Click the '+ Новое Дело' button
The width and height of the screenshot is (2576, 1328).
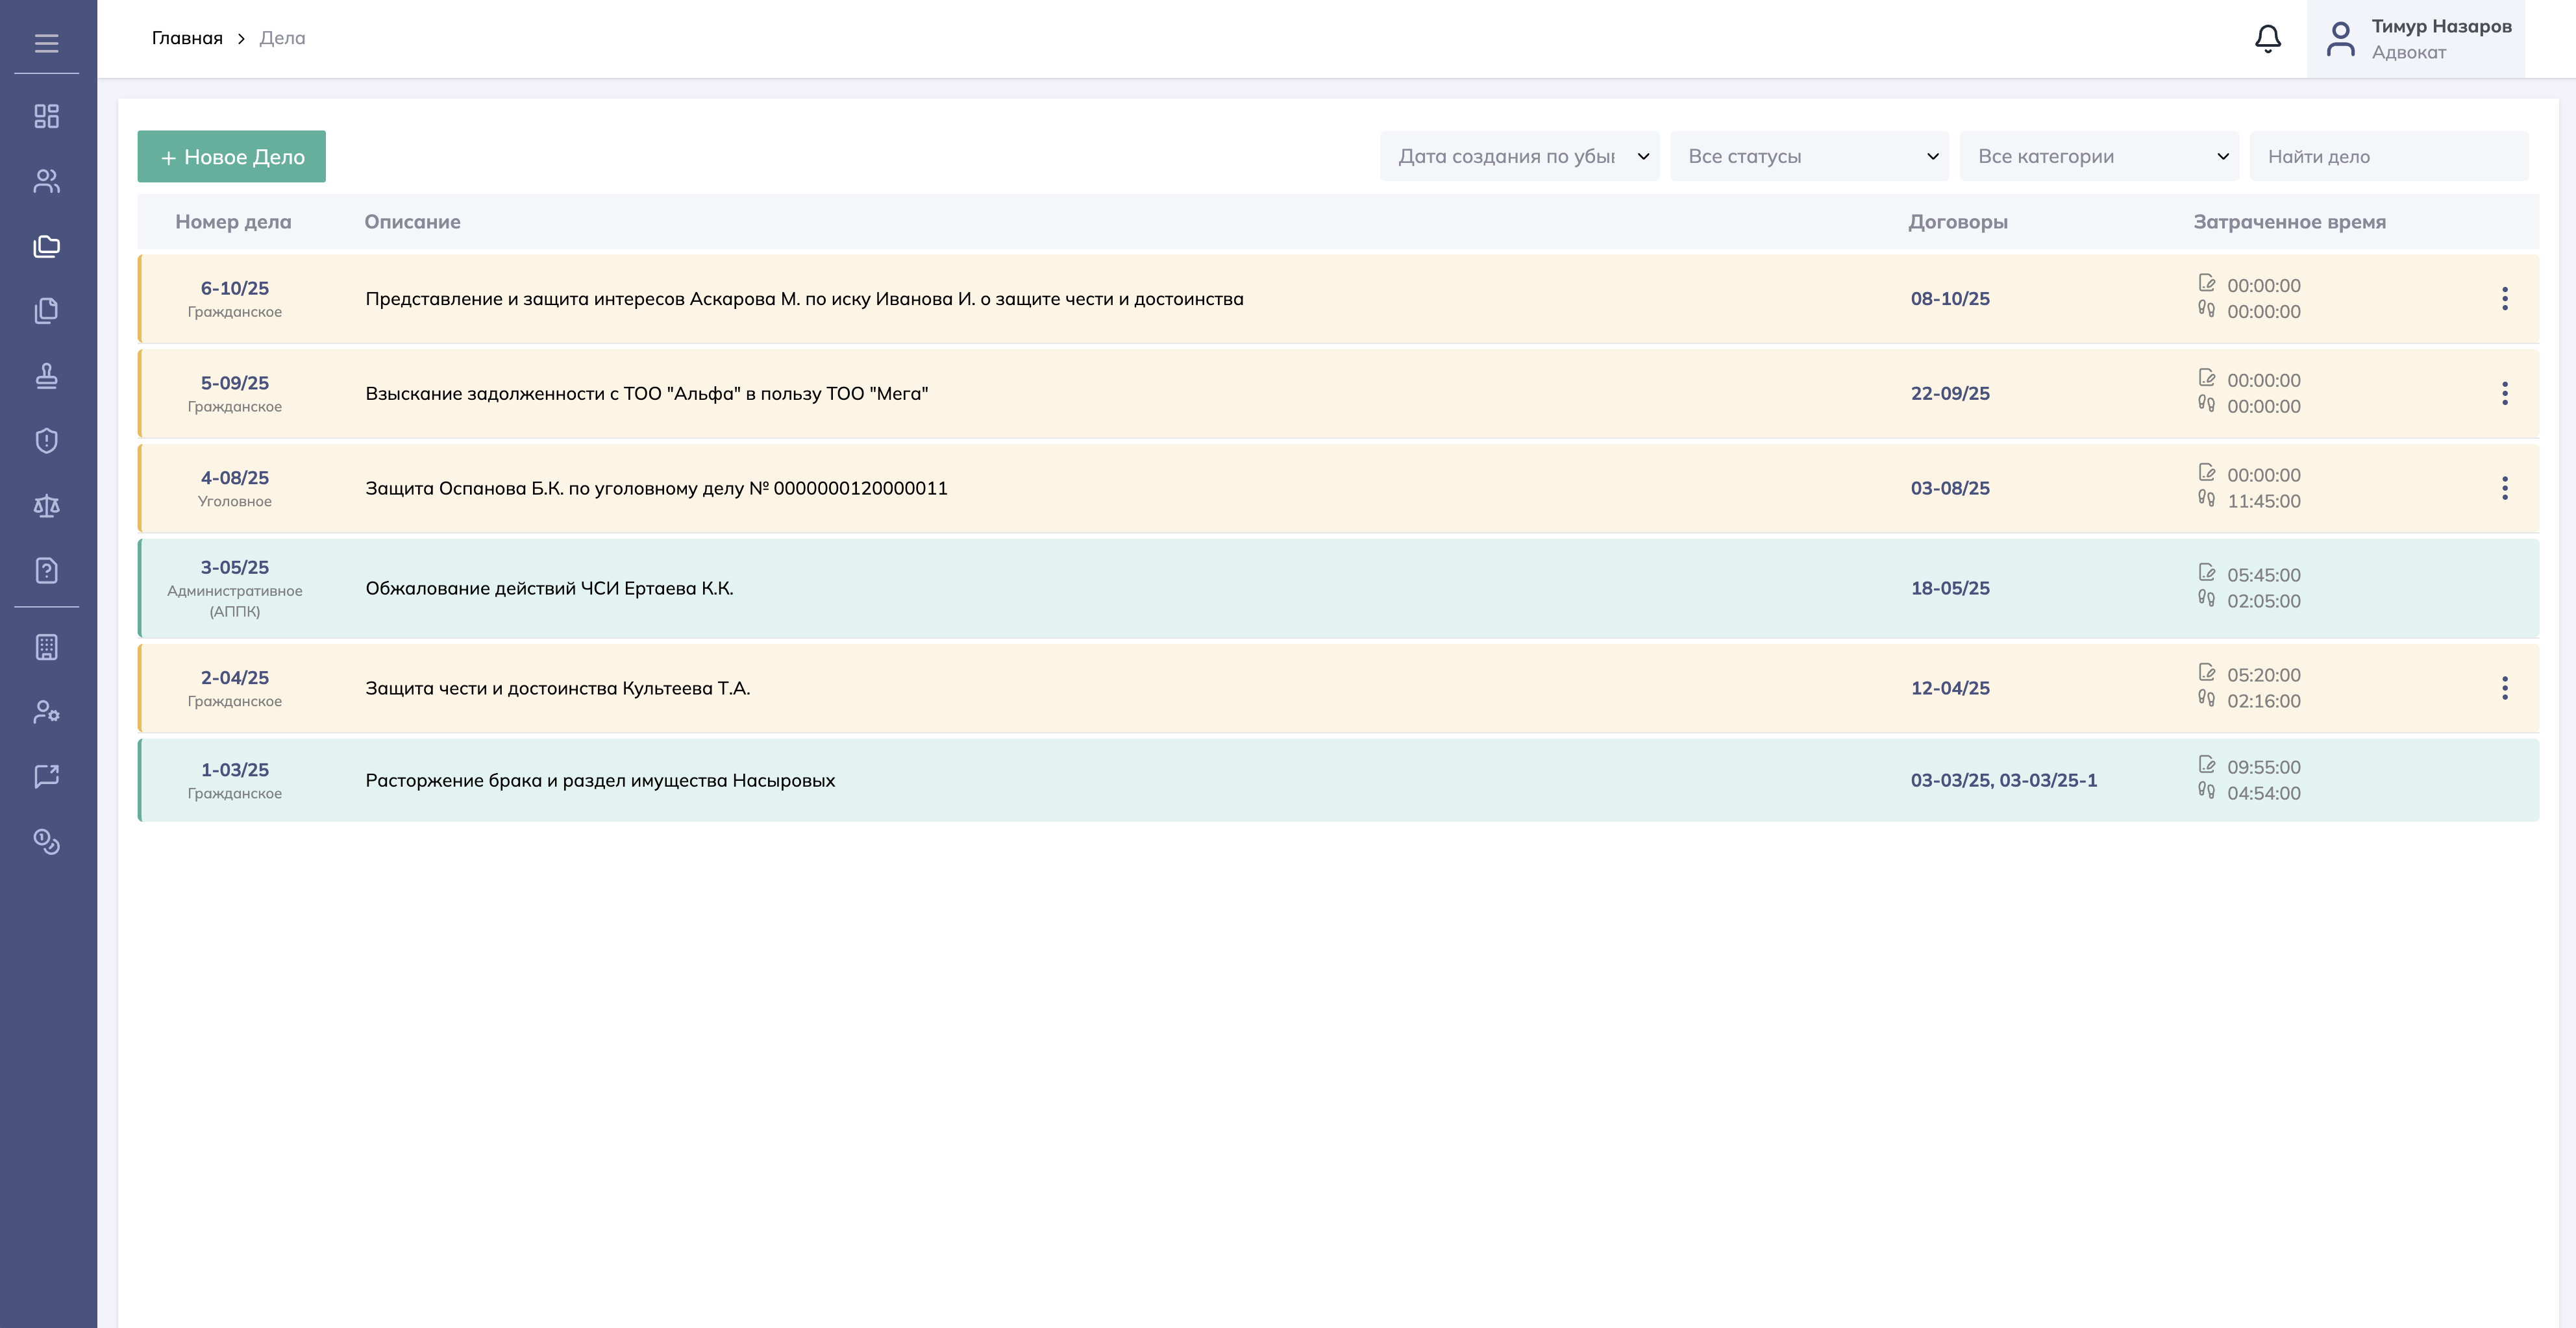point(231,157)
